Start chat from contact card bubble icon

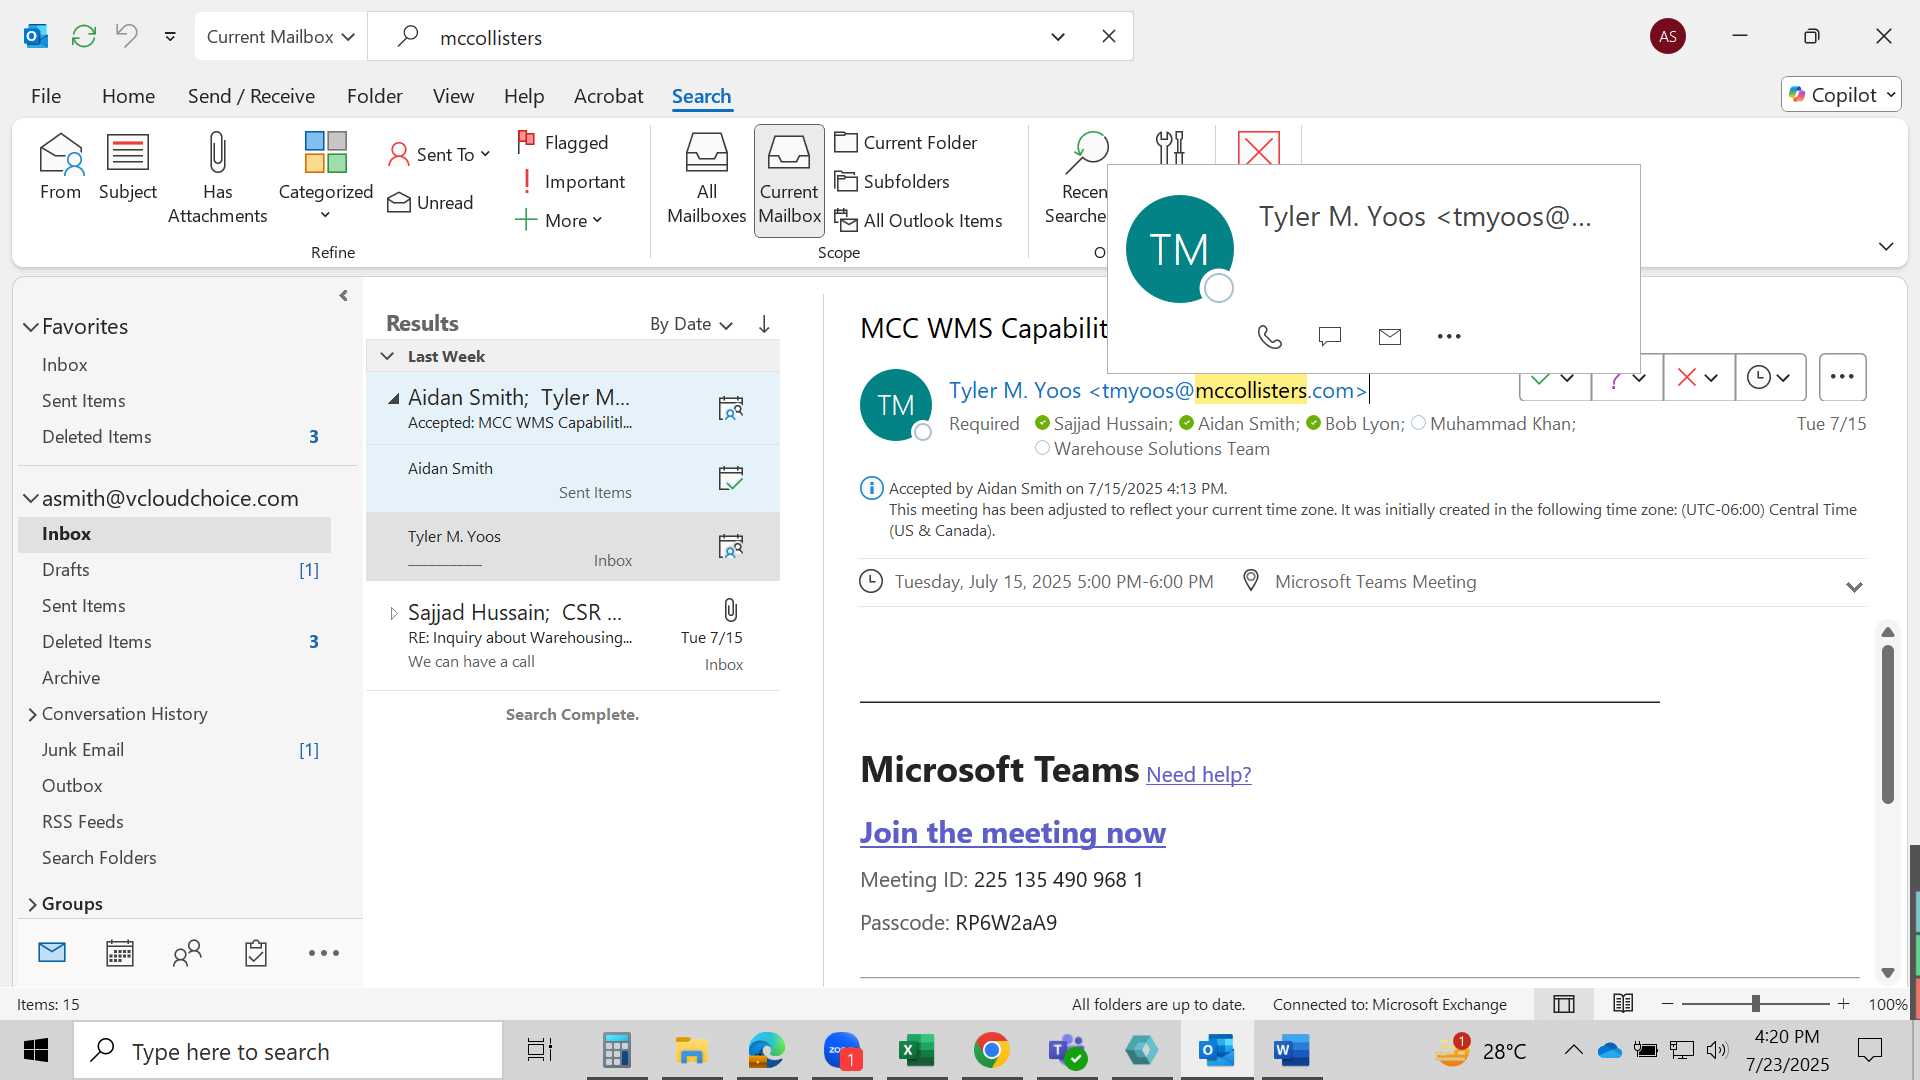pyautogui.click(x=1329, y=336)
